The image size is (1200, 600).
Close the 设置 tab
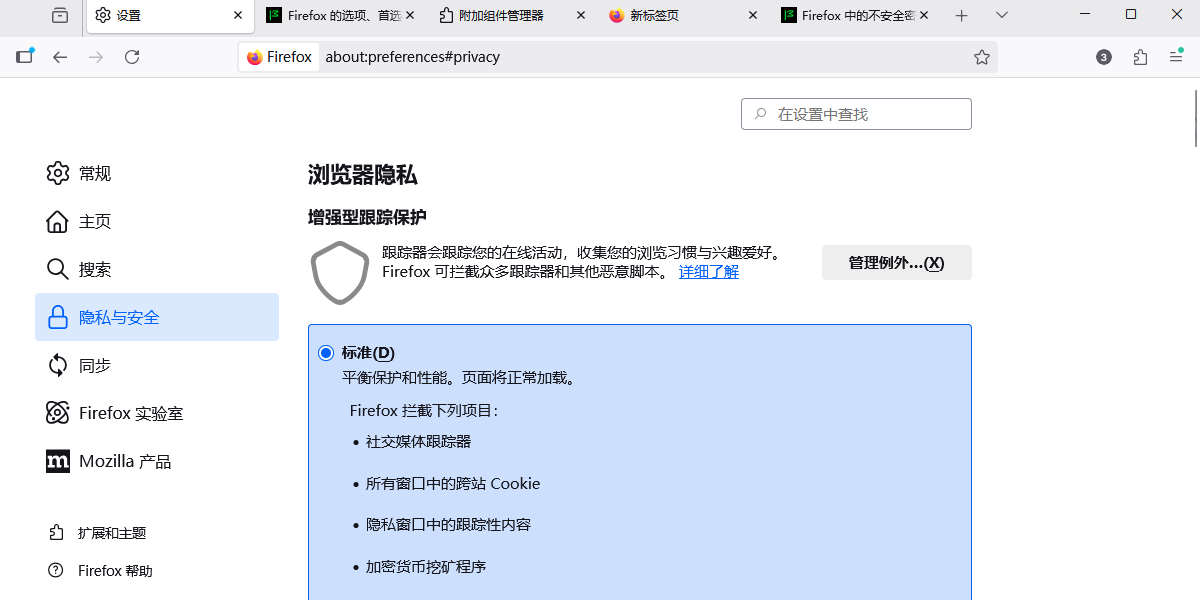point(238,15)
